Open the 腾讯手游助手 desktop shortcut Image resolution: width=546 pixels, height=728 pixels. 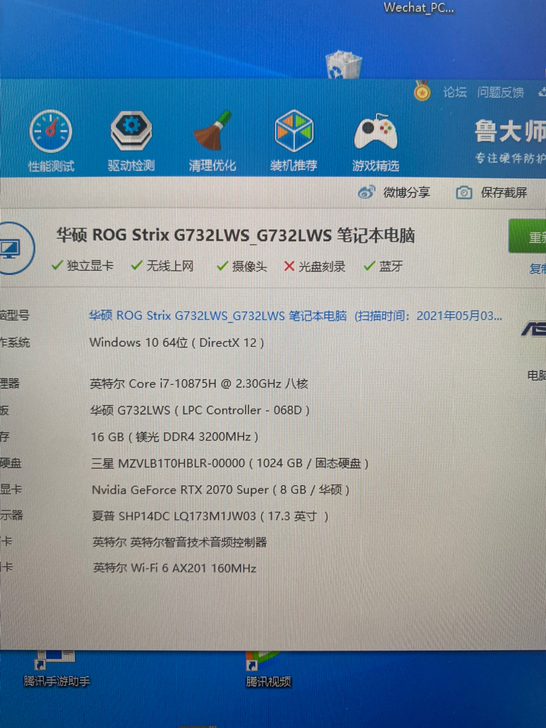coord(56,670)
